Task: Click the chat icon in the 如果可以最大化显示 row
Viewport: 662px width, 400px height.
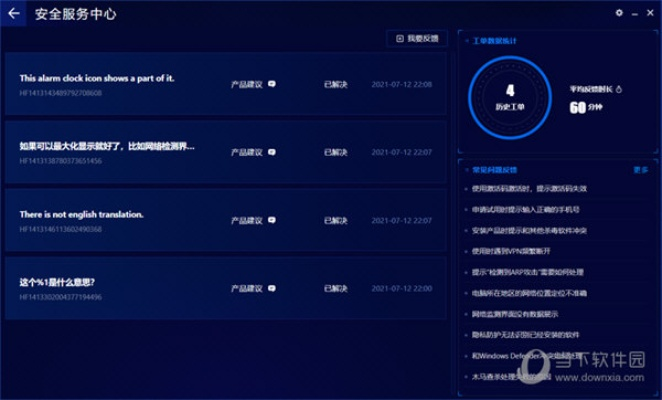Action: (x=272, y=152)
